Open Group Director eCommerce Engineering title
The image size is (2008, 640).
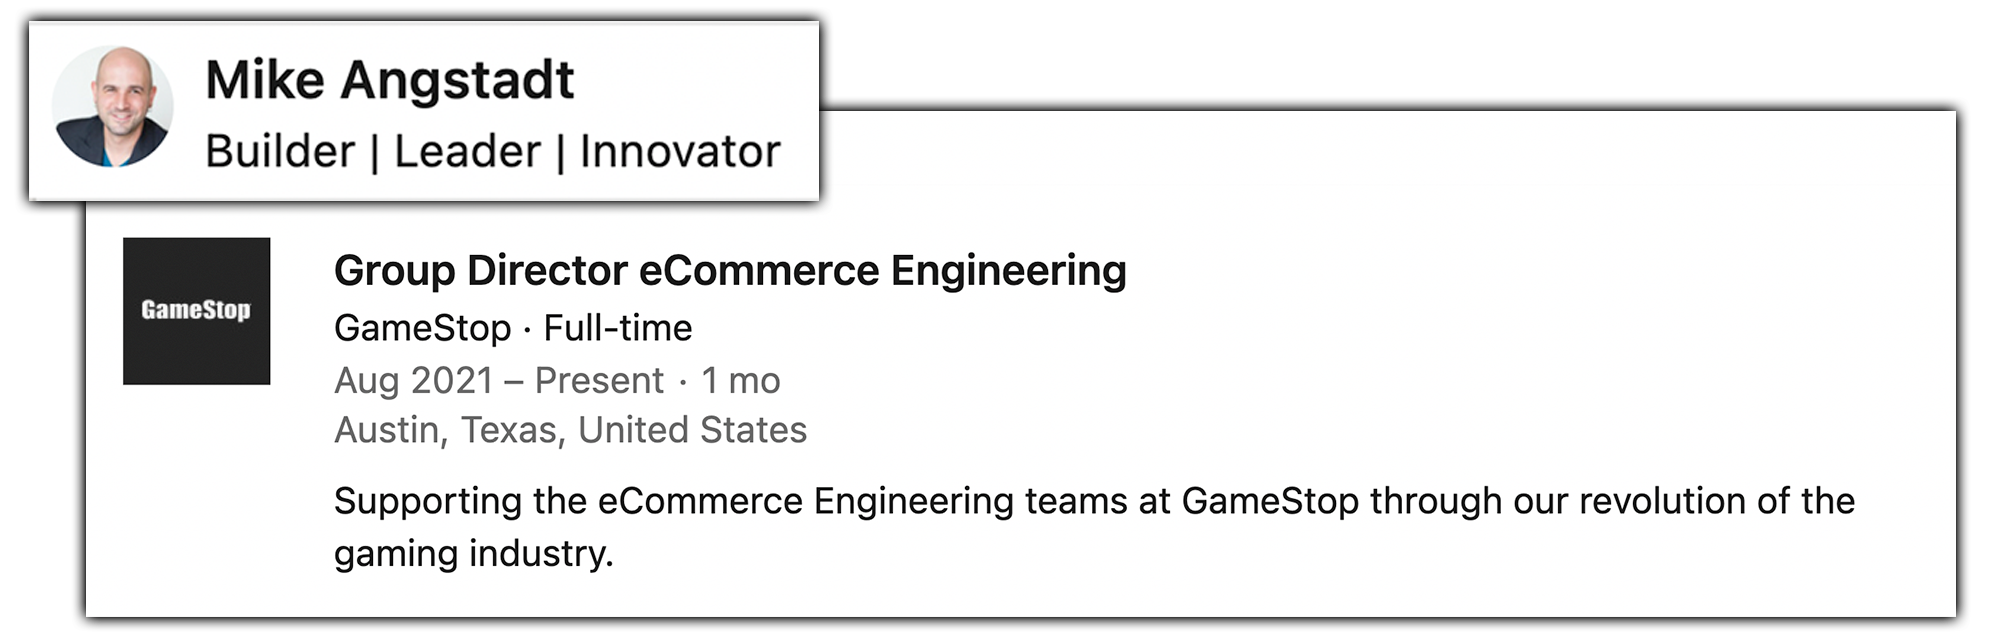click(730, 271)
